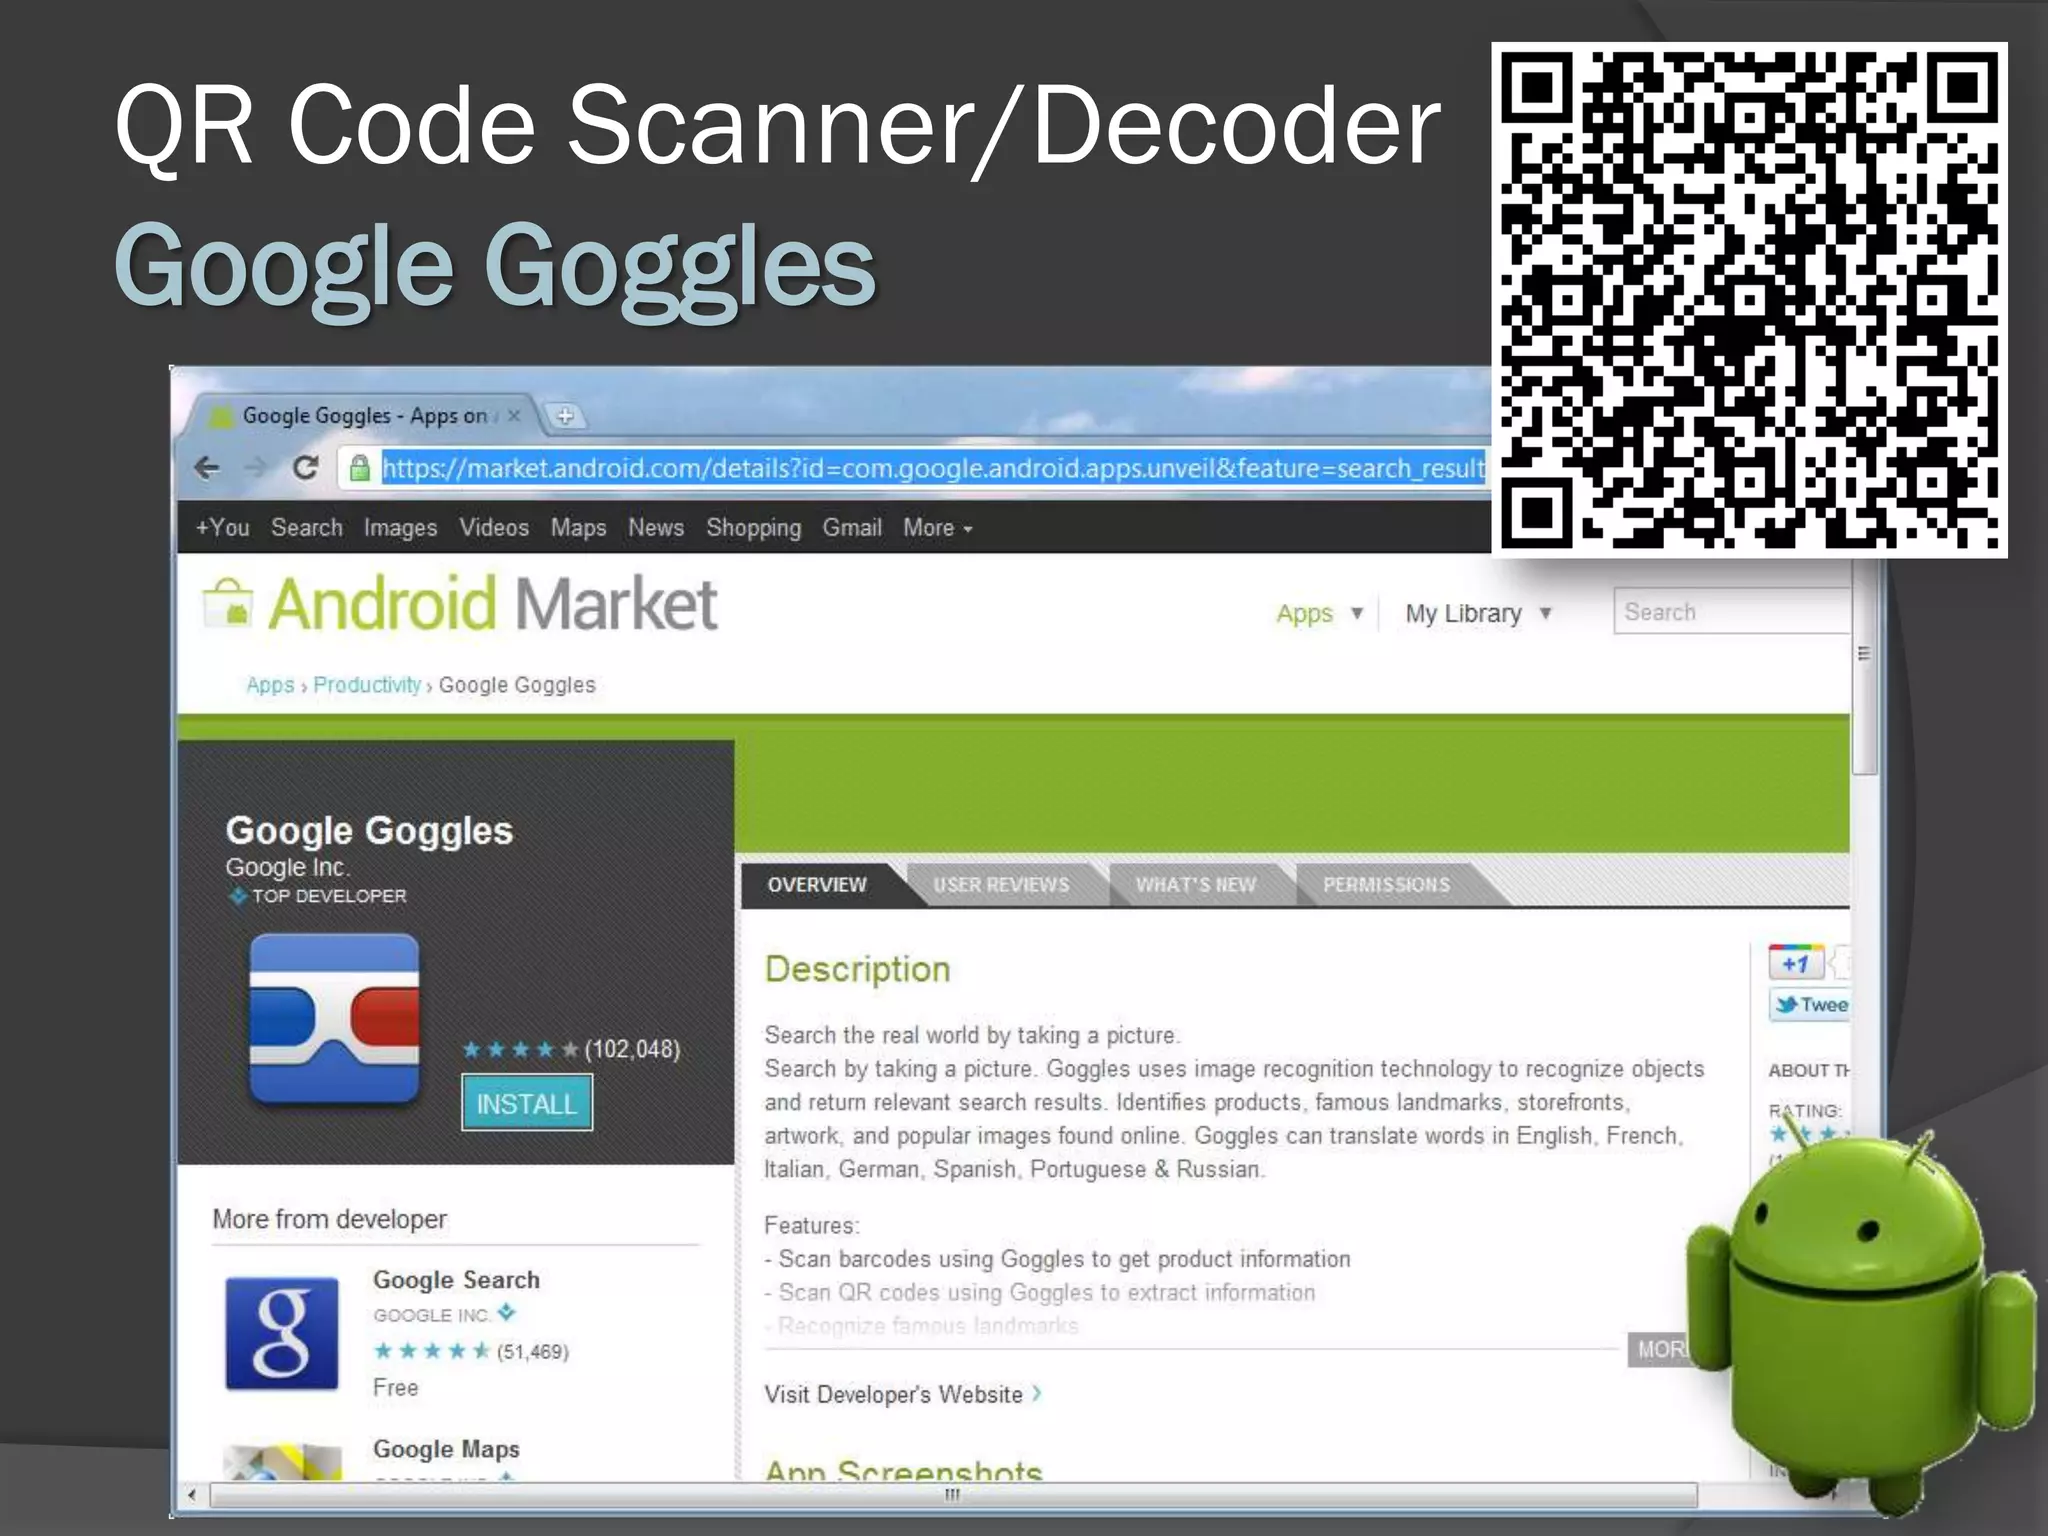
Task: Open Images in the Google bar
Action: point(400,528)
